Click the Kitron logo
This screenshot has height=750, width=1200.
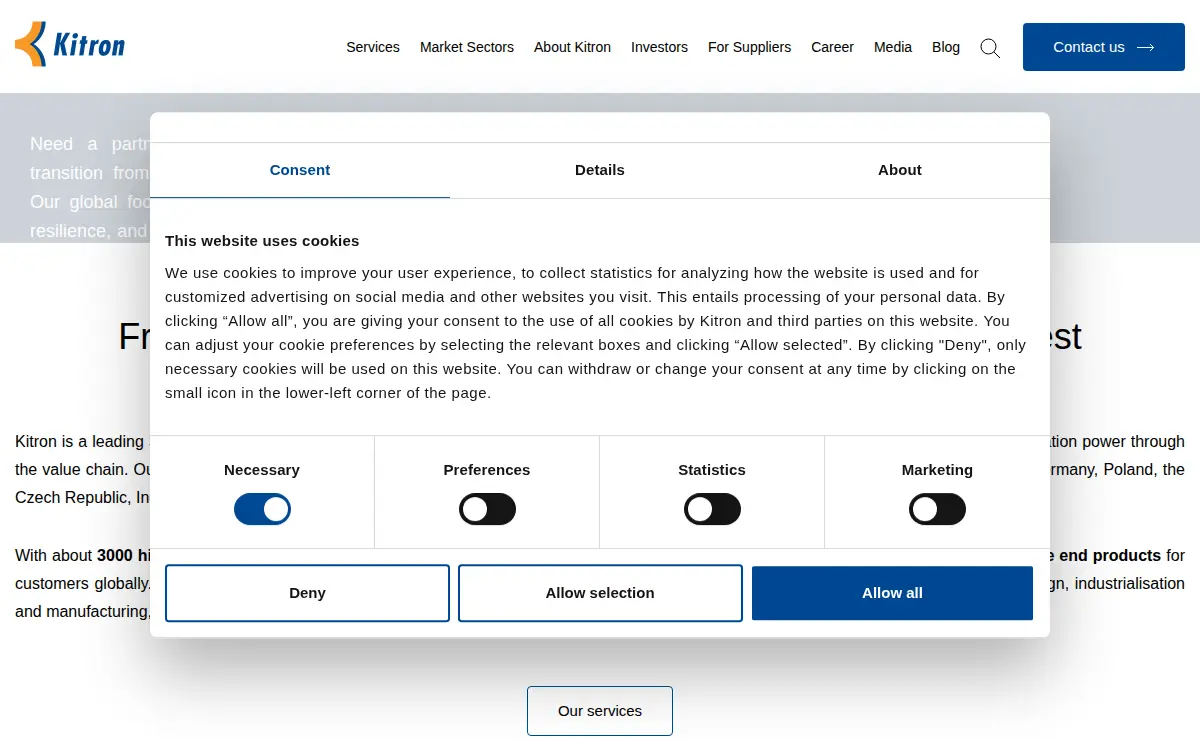[70, 45]
